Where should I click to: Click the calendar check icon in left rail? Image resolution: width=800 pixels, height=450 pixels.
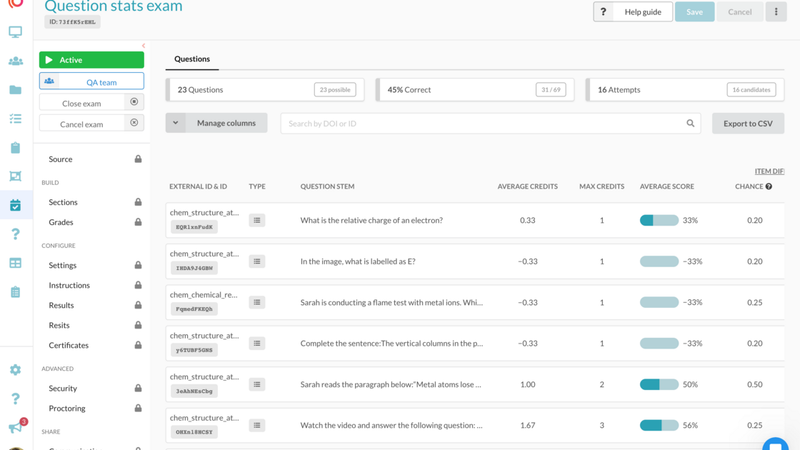[15, 205]
